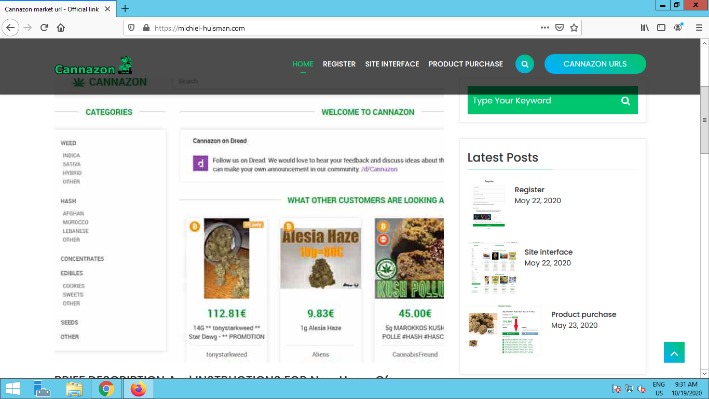
Task: Open the Site interface latest post link
Action: [548, 252]
